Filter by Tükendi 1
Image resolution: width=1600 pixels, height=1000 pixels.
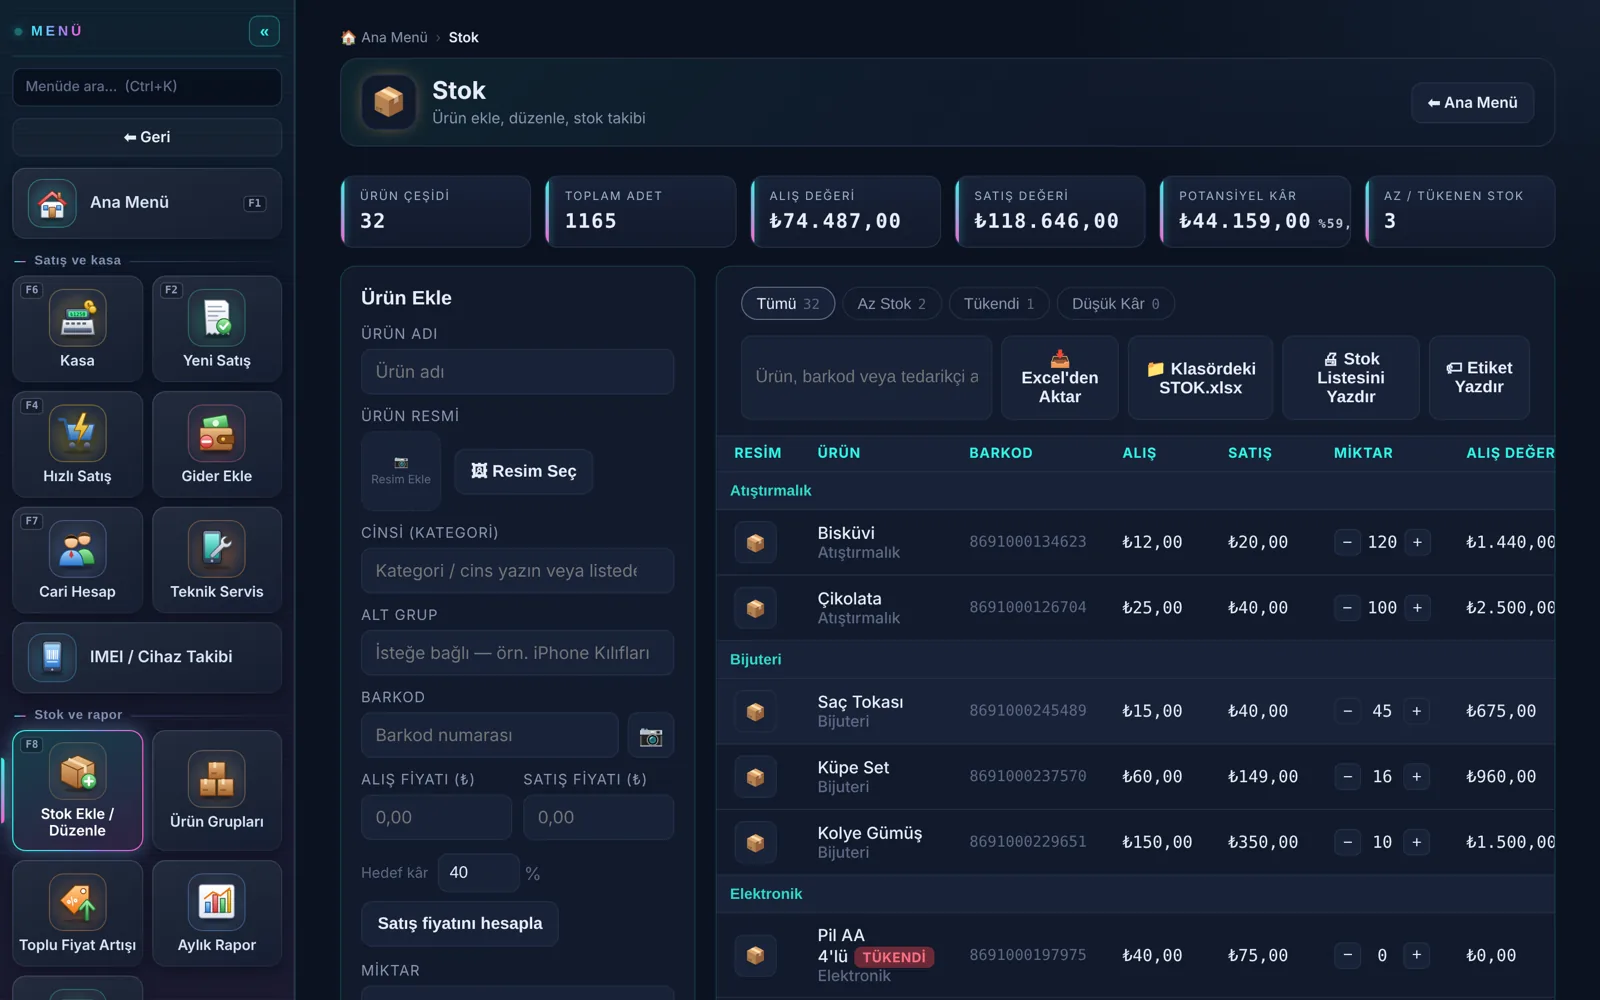point(999,304)
